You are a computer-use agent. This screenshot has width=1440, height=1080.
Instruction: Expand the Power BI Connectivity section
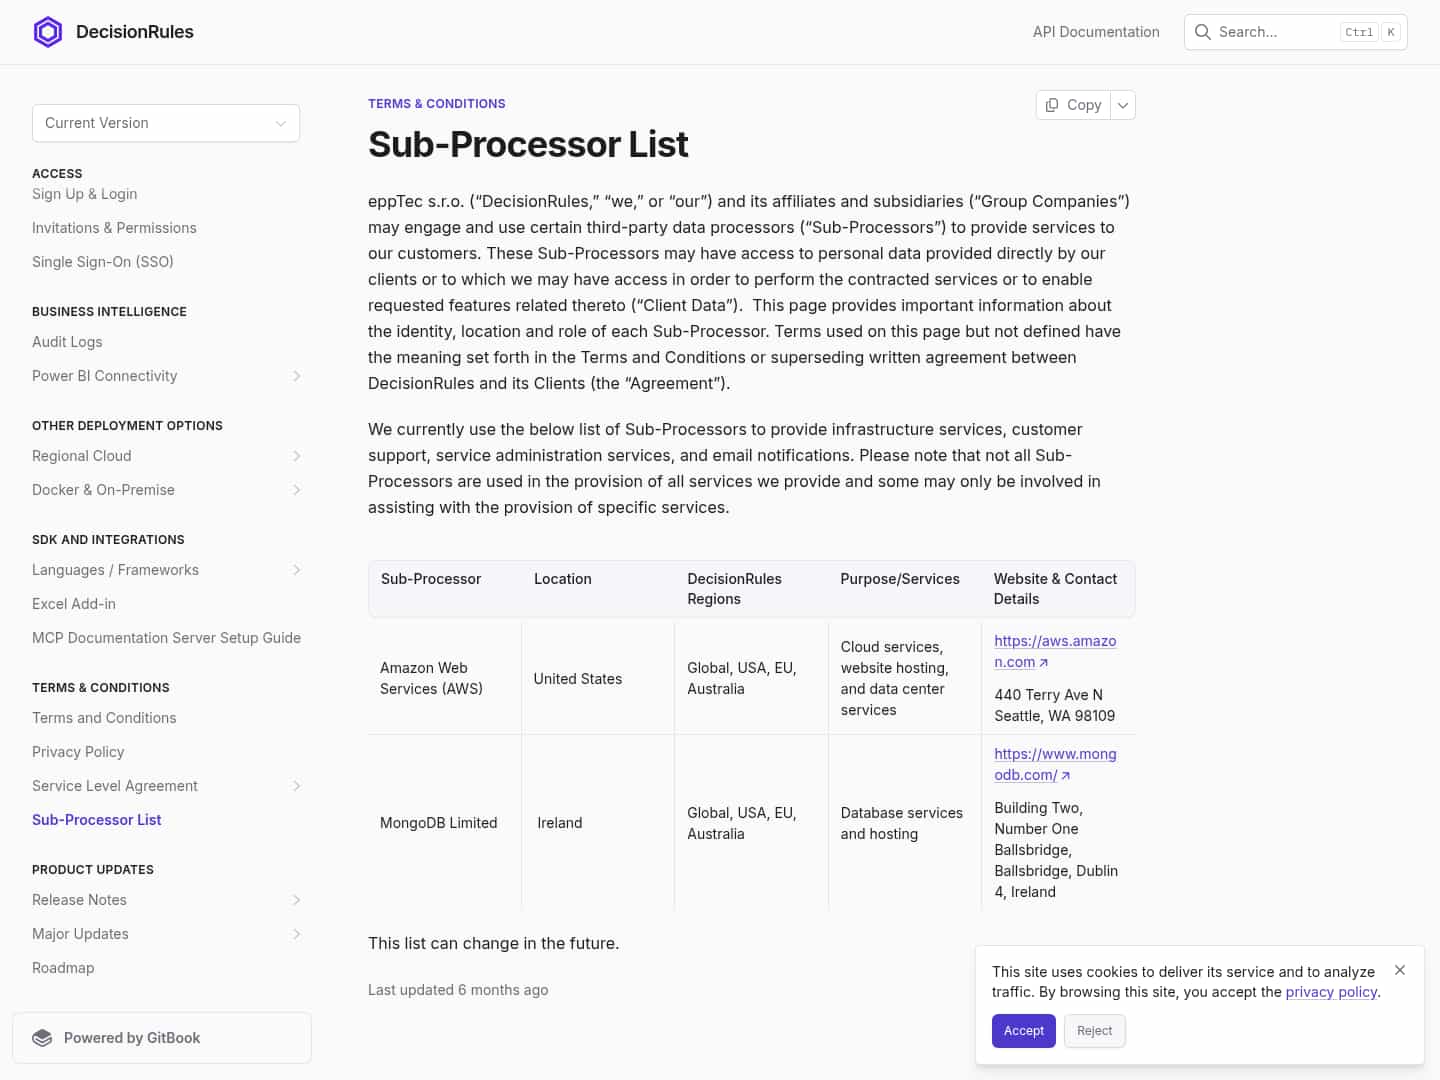tap(296, 376)
